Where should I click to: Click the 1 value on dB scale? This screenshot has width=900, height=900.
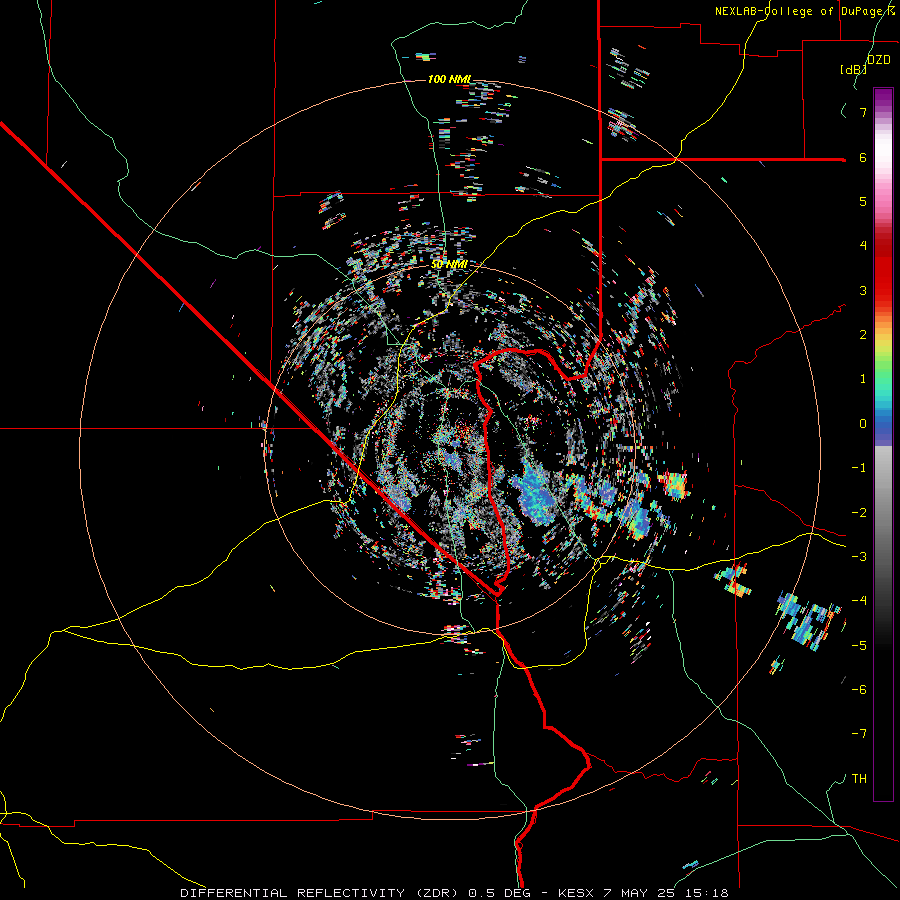coord(863,379)
